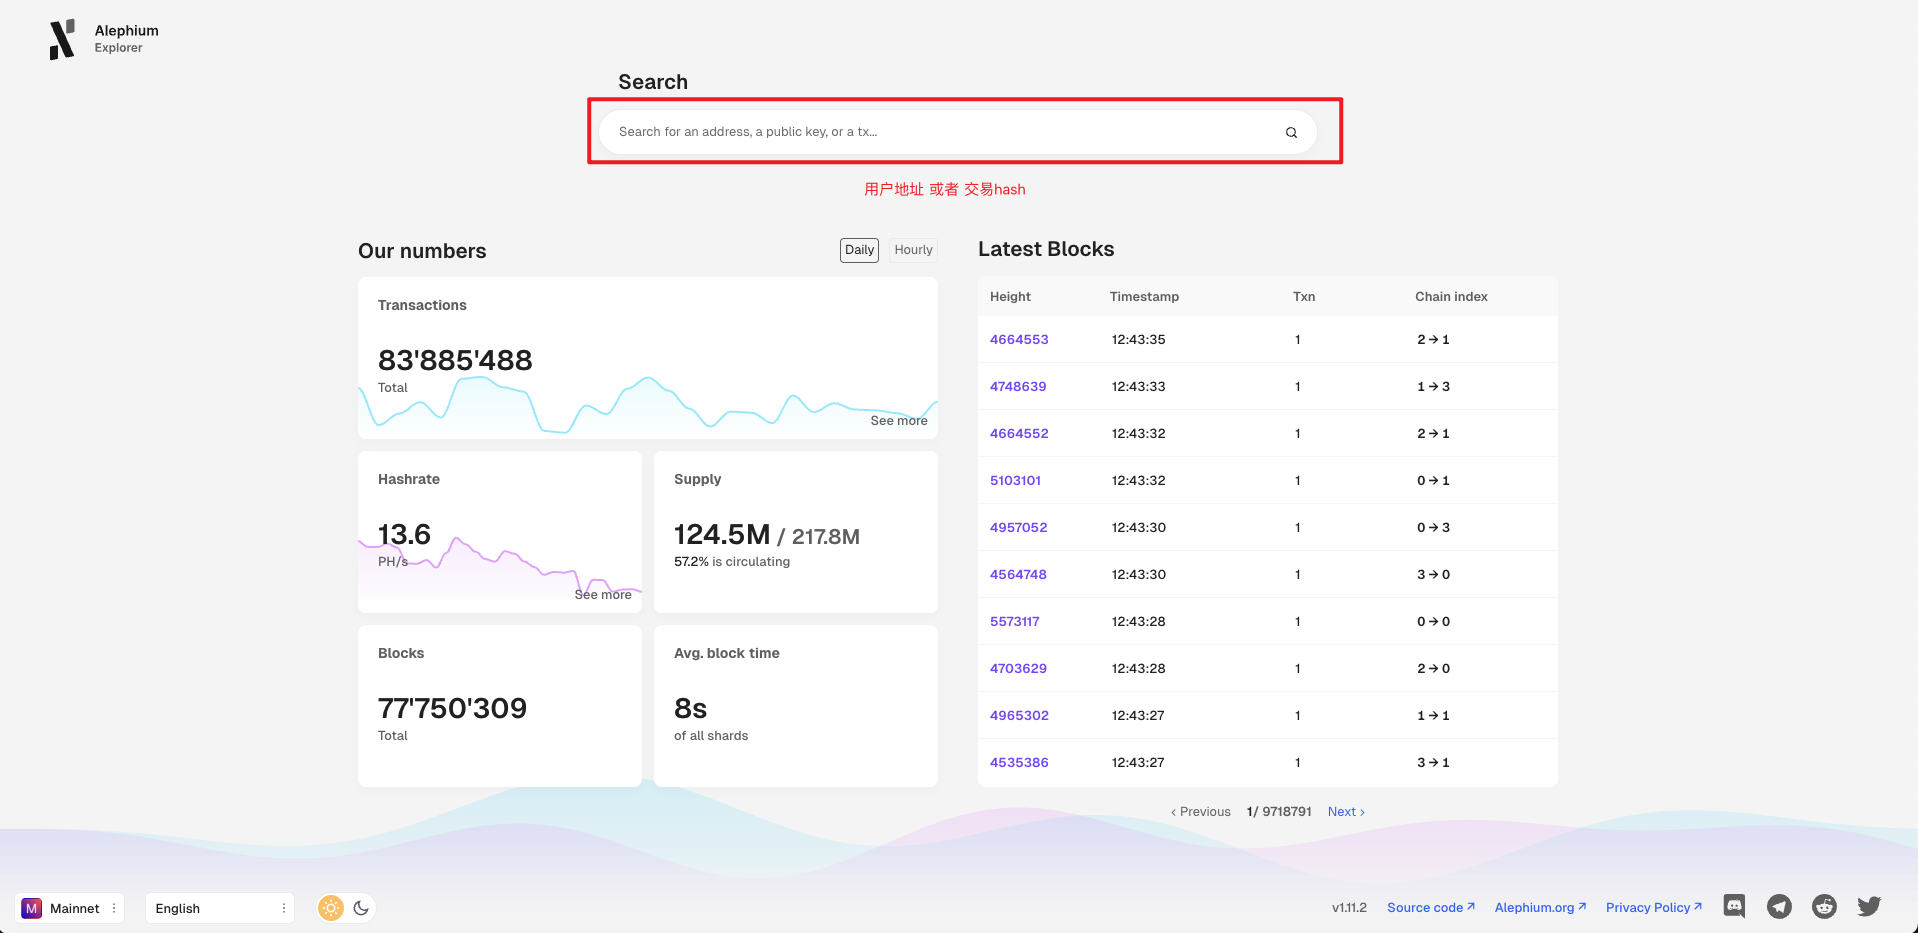This screenshot has width=1918, height=933.
Task: Open the Reddit icon in footer
Action: click(1824, 907)
